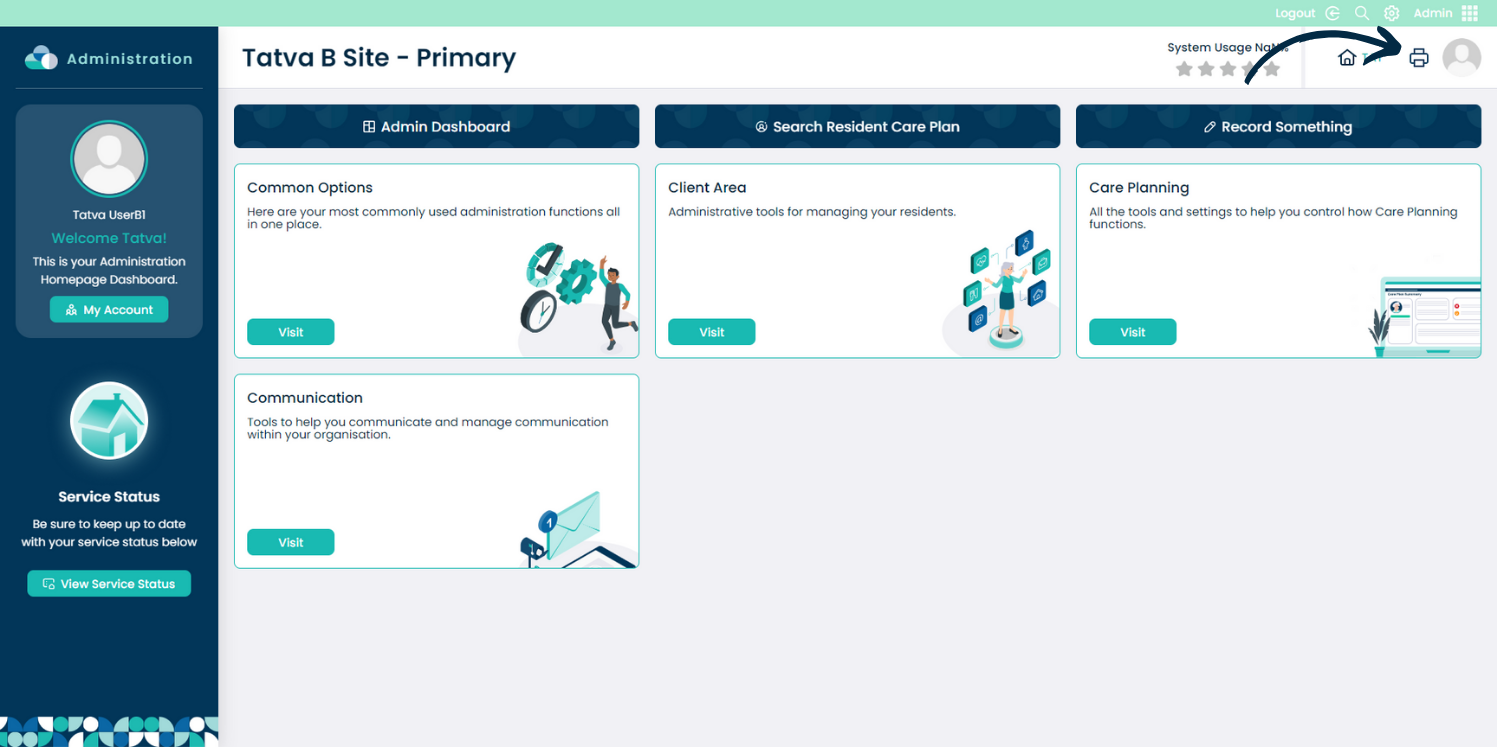Open the Search Resident Care Plan tab

(x=857, y=127)
